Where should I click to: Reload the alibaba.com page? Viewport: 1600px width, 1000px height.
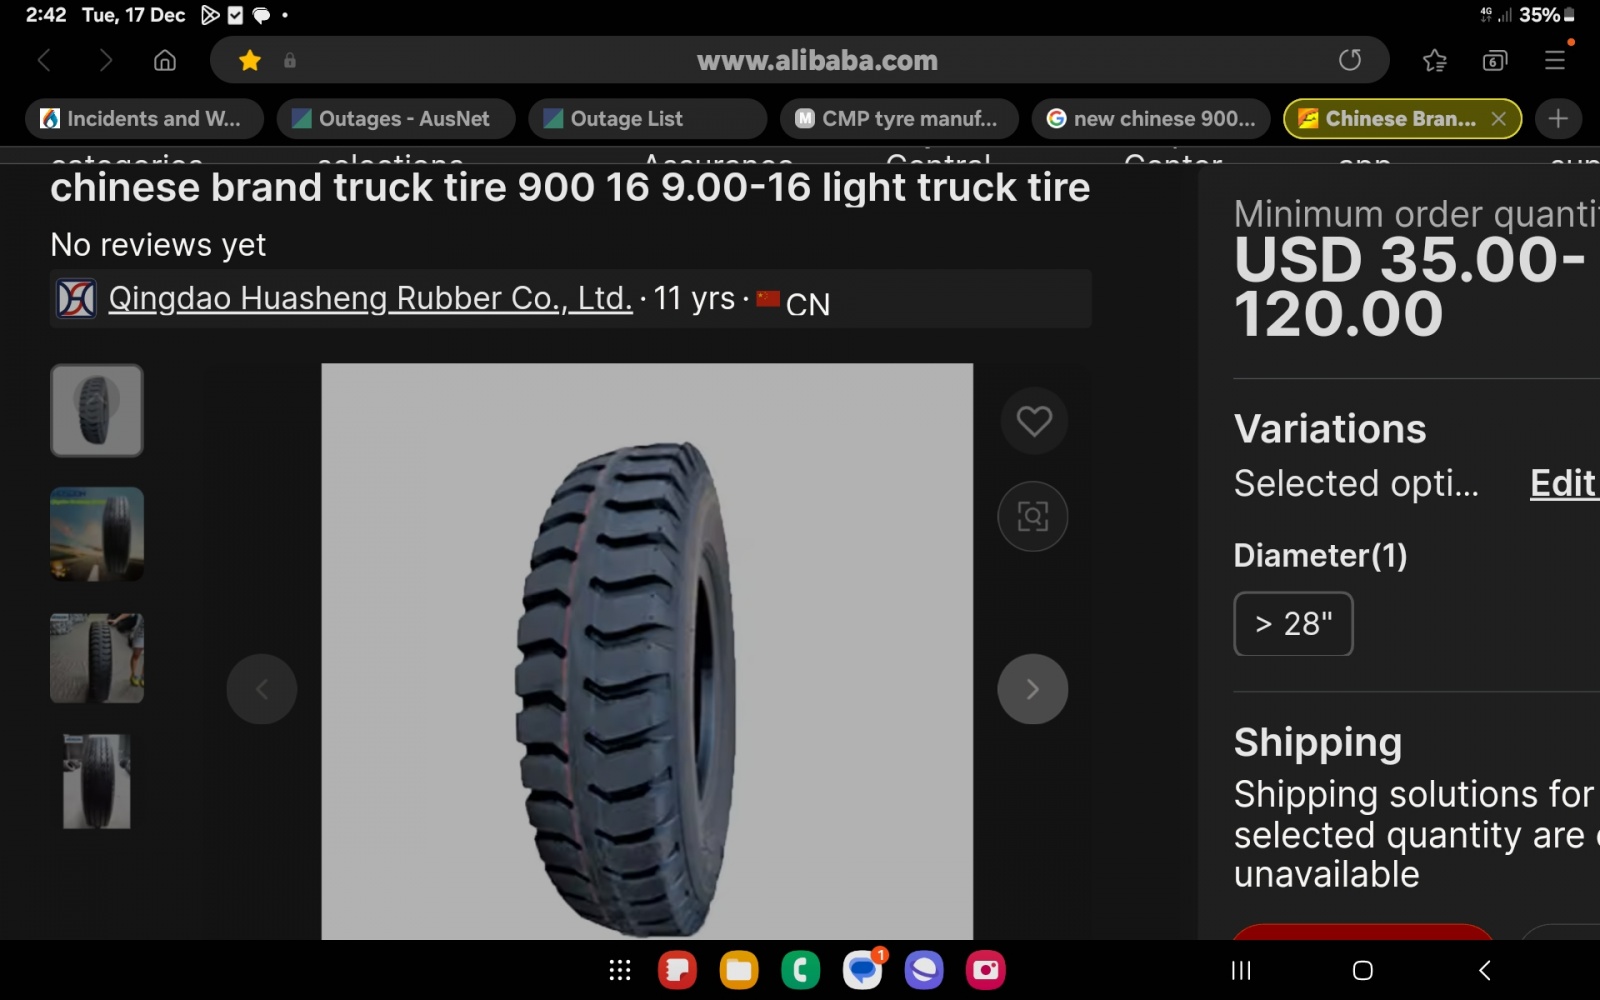pyautogui.click(x=1350, y=60)
